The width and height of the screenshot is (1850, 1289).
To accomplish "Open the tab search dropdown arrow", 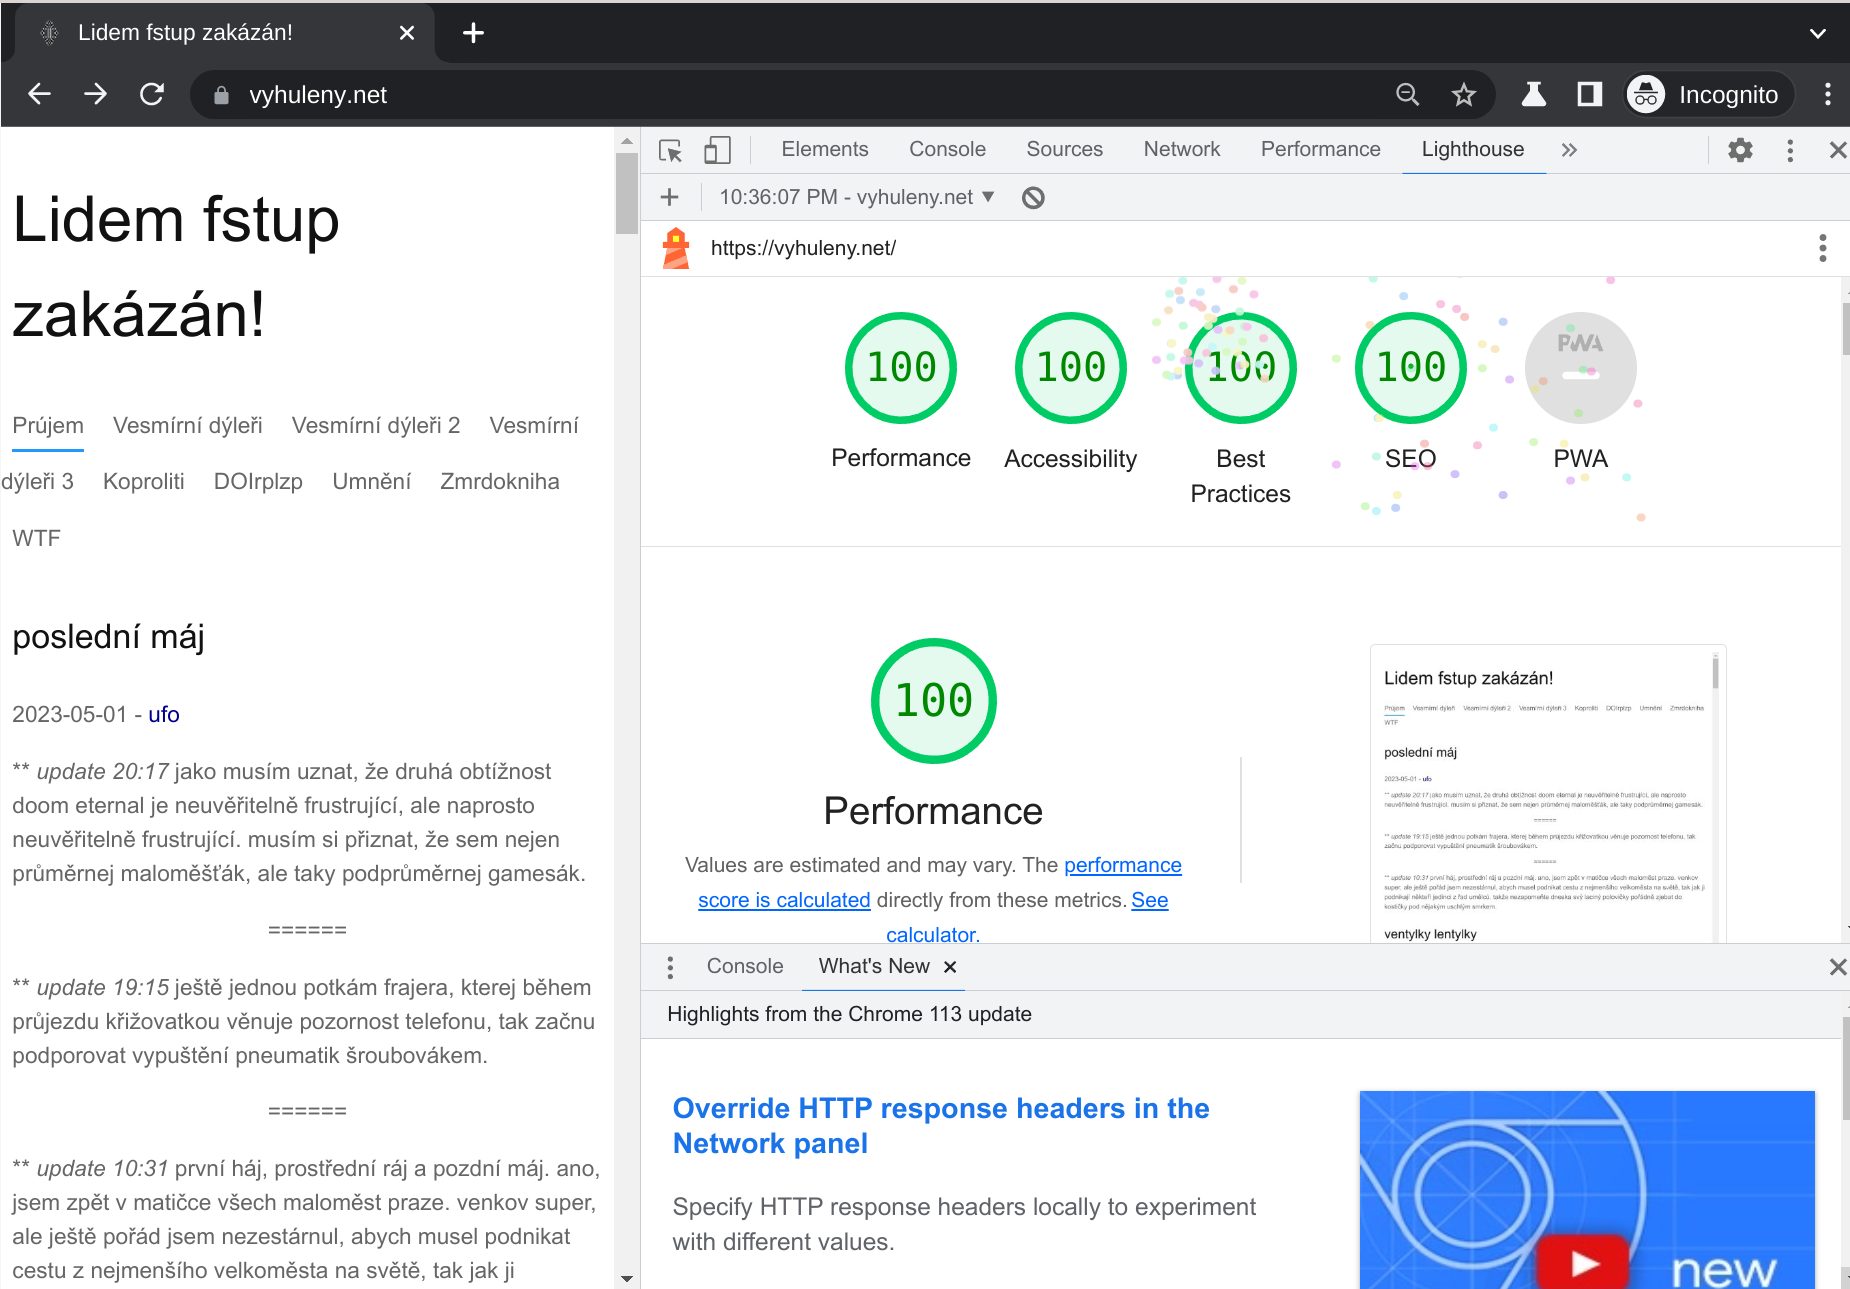I will (x=1817, y=33).
